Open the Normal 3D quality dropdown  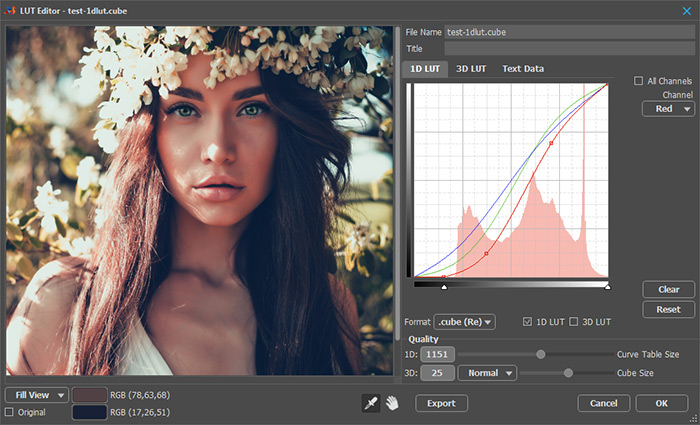point(488,373)
